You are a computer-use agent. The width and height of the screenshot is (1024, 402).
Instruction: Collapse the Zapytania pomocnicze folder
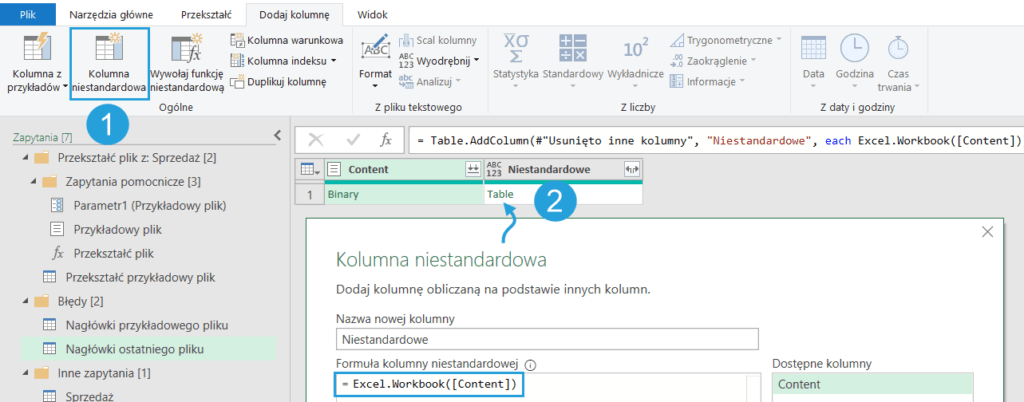pyautogui.click(x=34, y=181)
